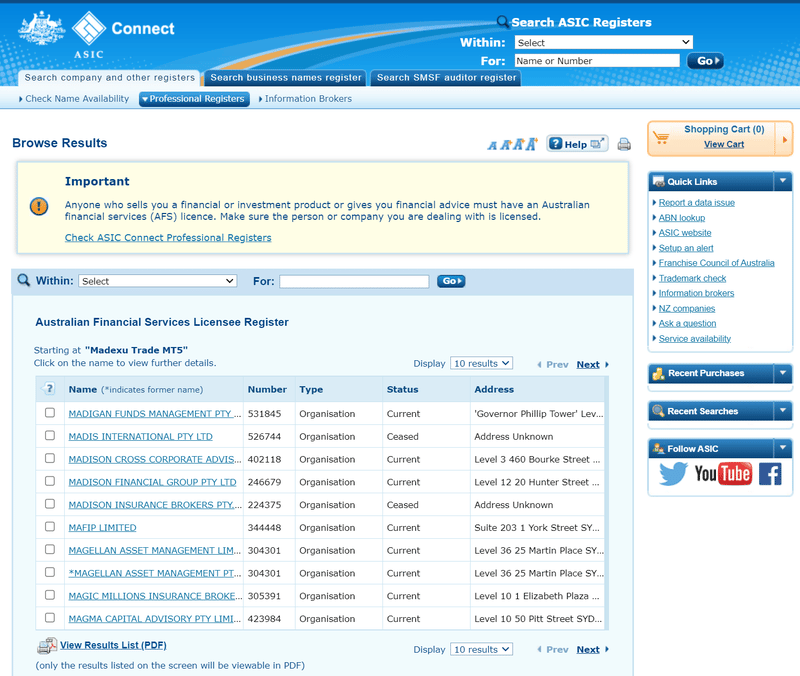Open the results panel Within Select dropdown
This screenshot has height=676, width=800.
[157, 281]
